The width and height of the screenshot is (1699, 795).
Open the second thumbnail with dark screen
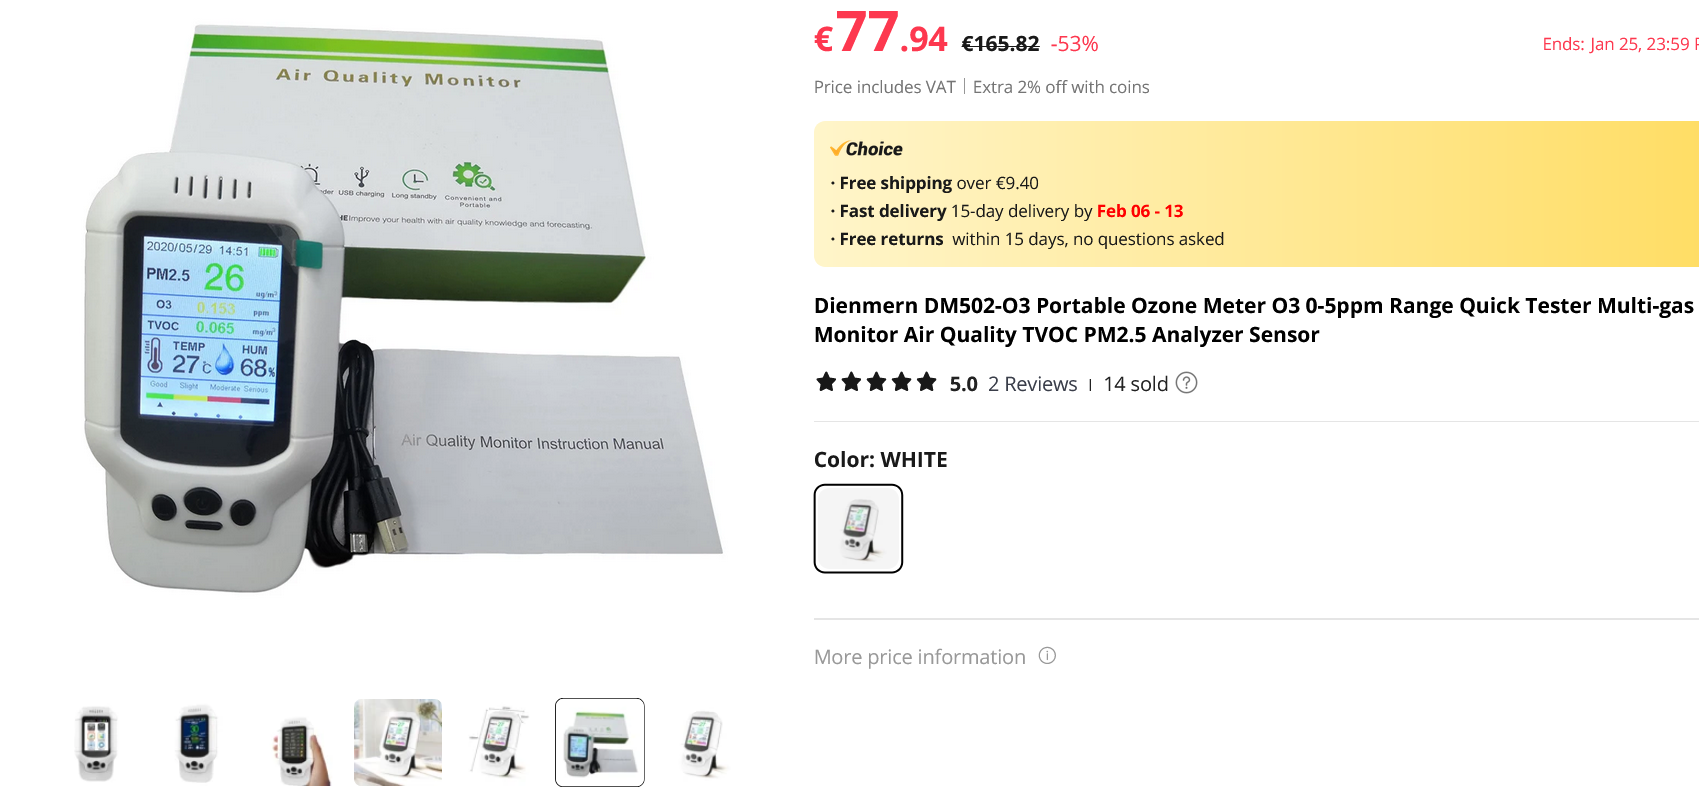(197, 742)
